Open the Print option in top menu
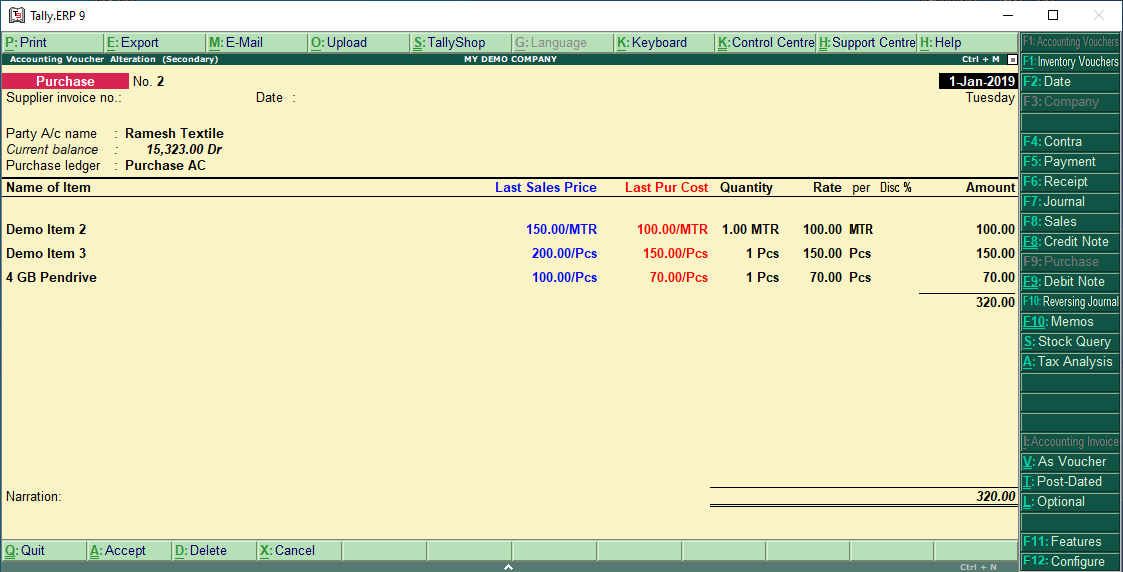The image size is (1123, 572). coord(52,43)
